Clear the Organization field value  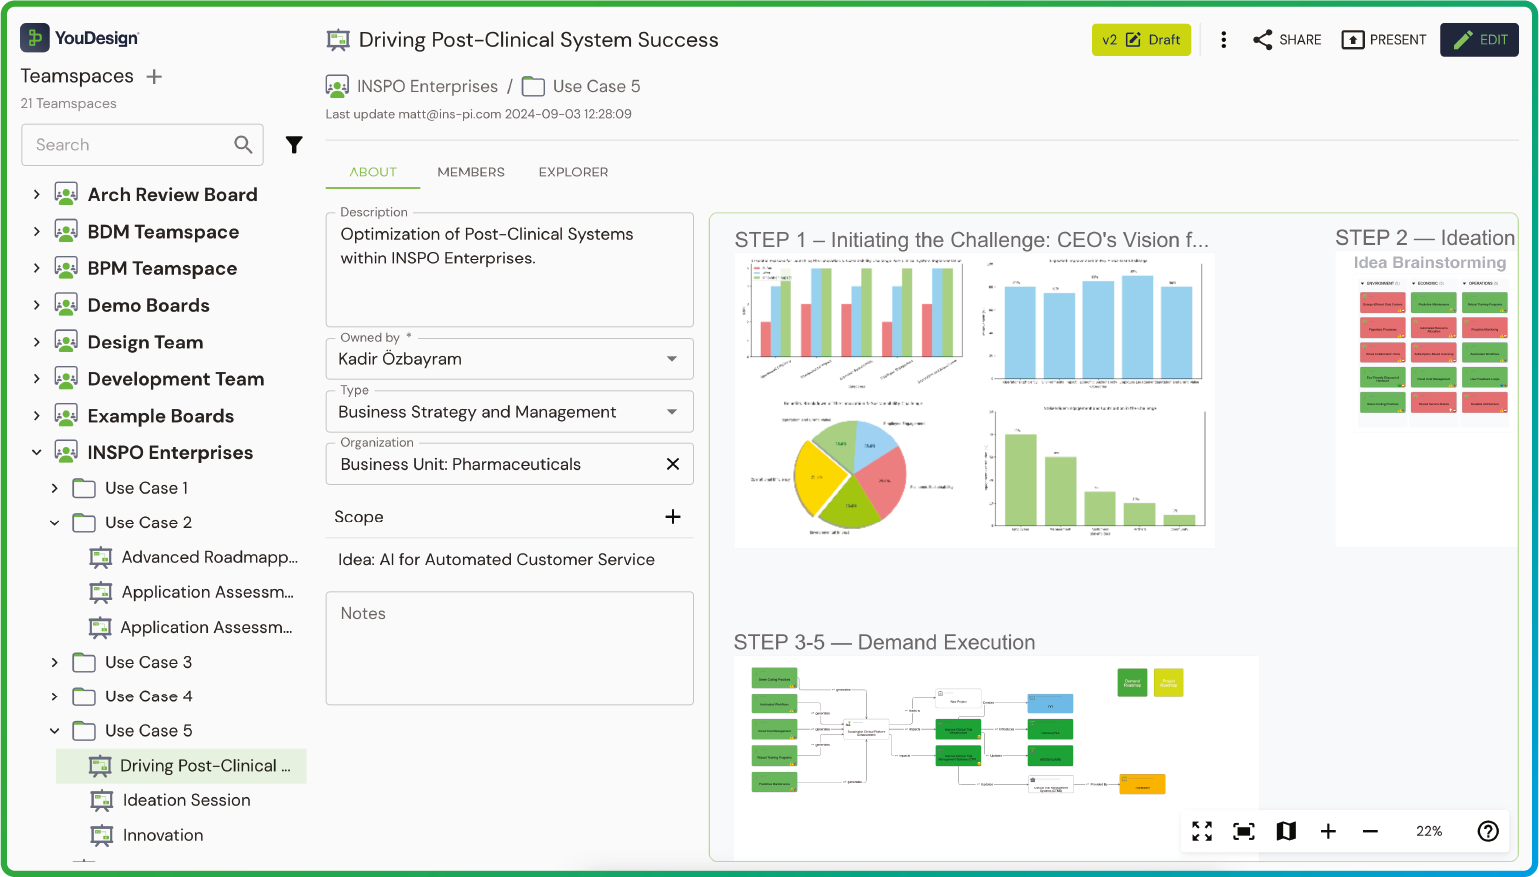click(x=673, y=464)
